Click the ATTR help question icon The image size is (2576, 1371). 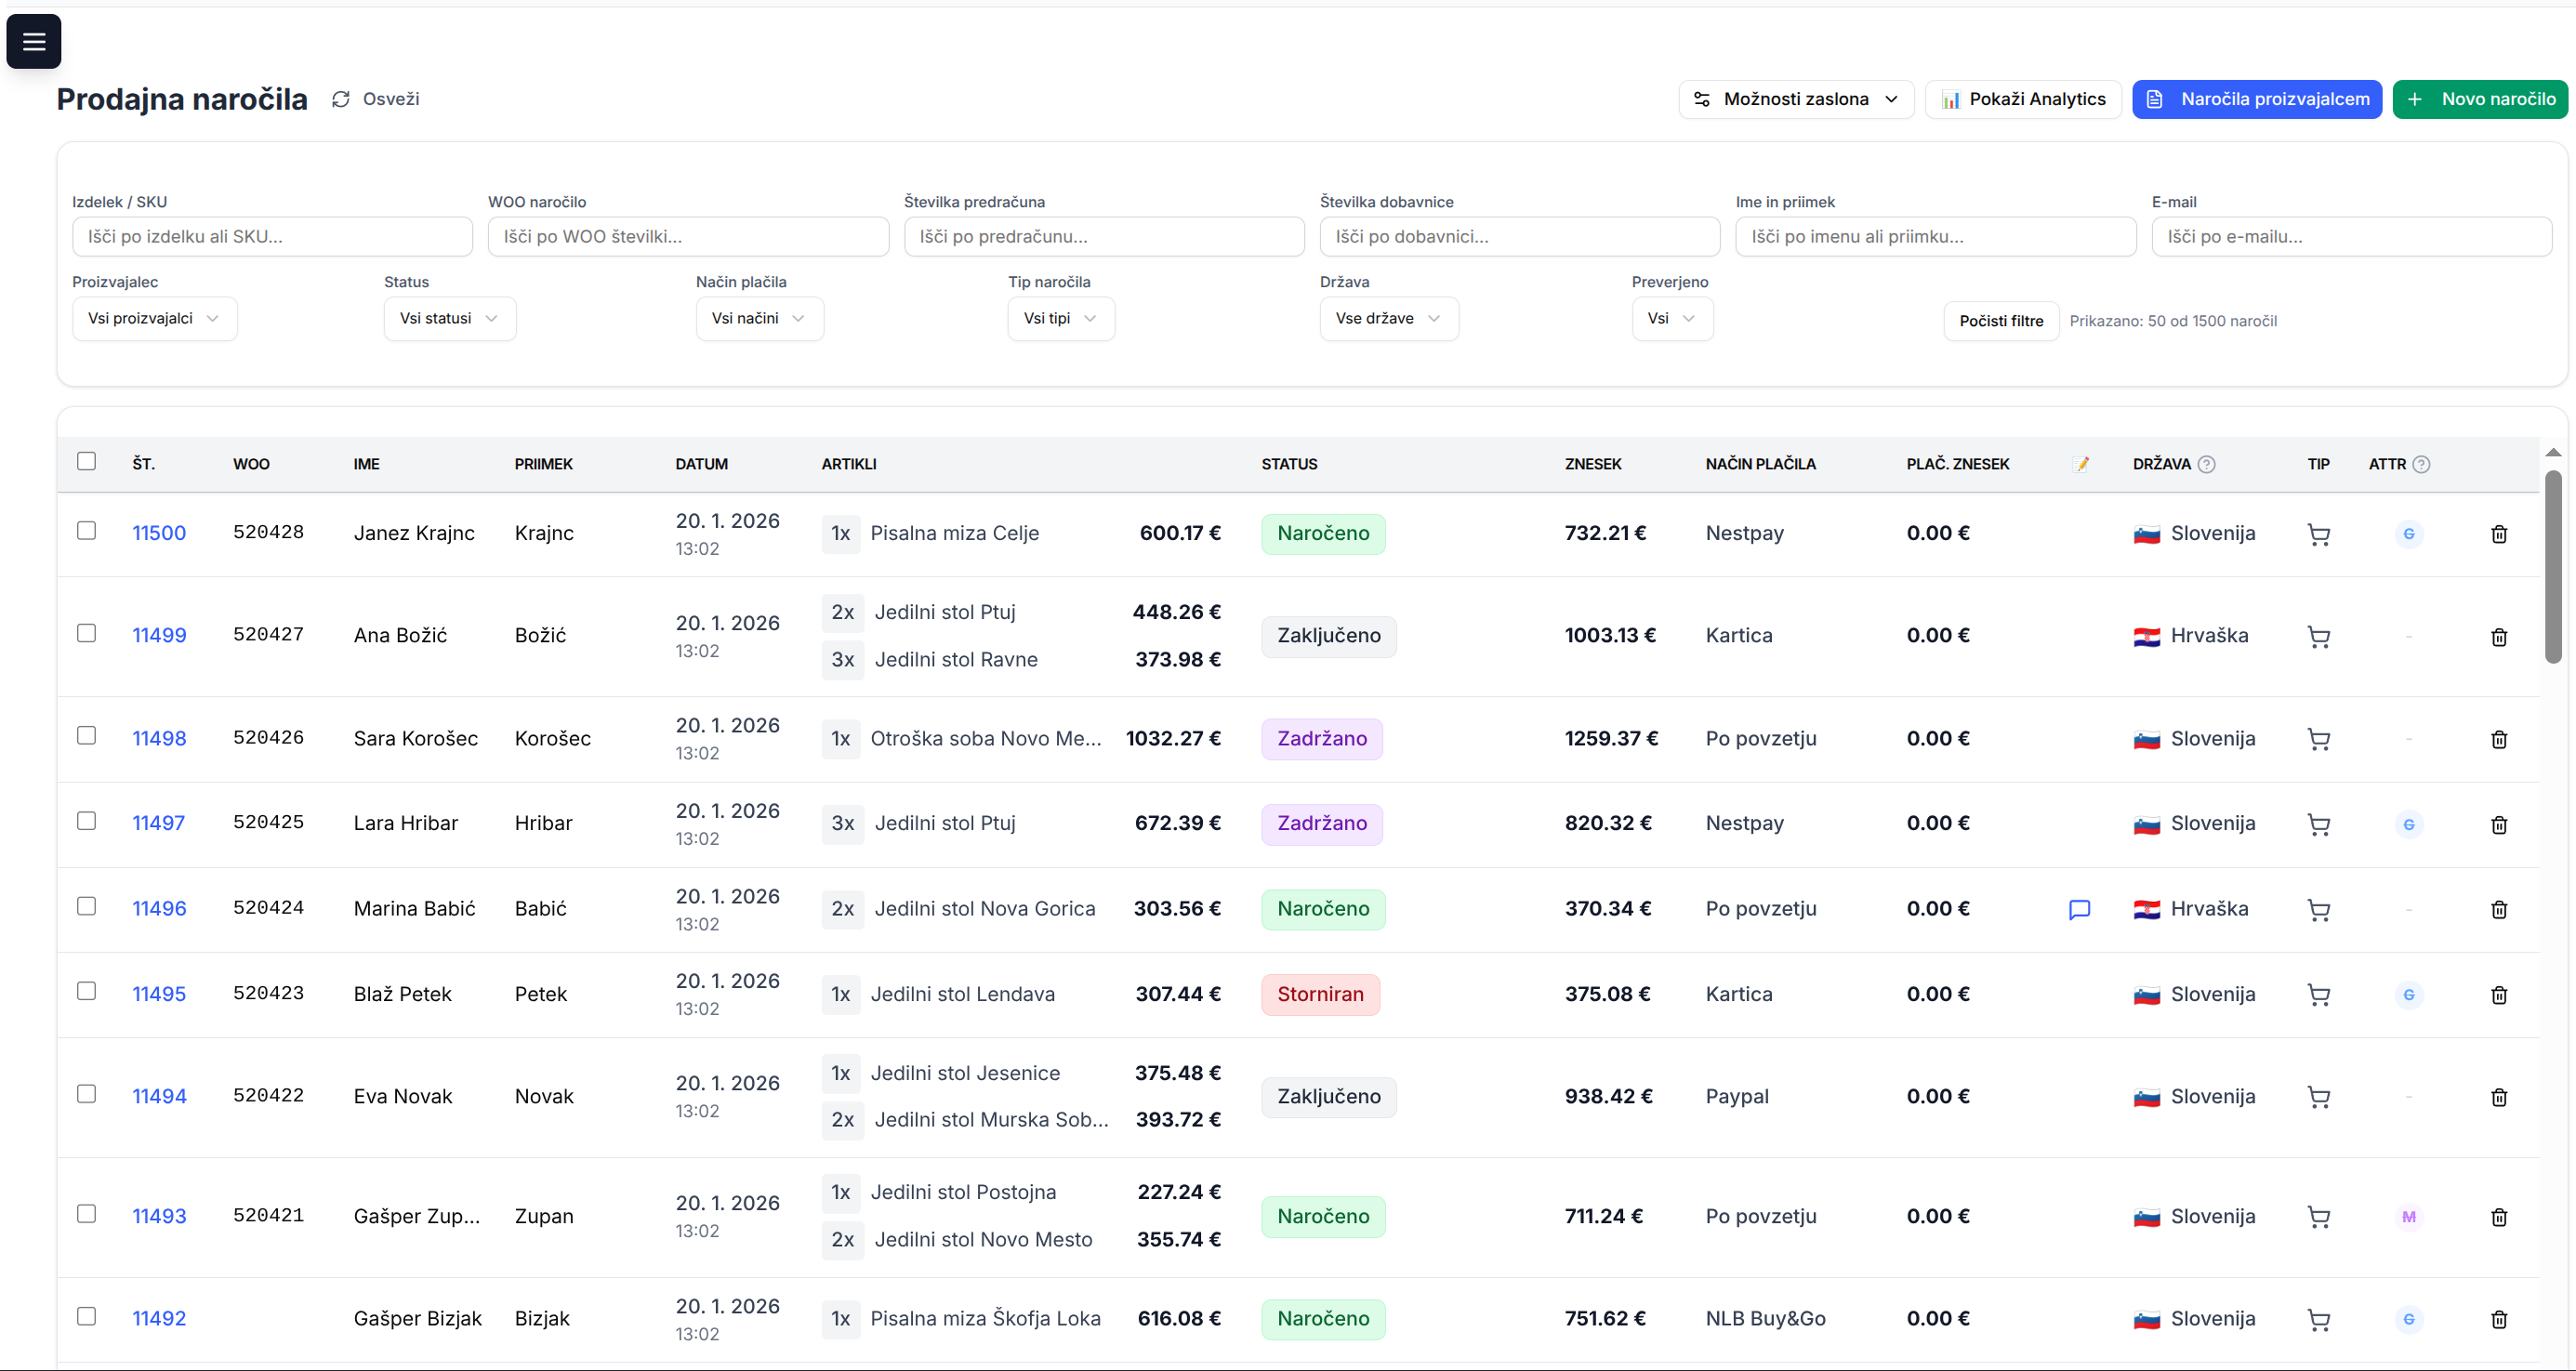click(x=2421, y=464)
